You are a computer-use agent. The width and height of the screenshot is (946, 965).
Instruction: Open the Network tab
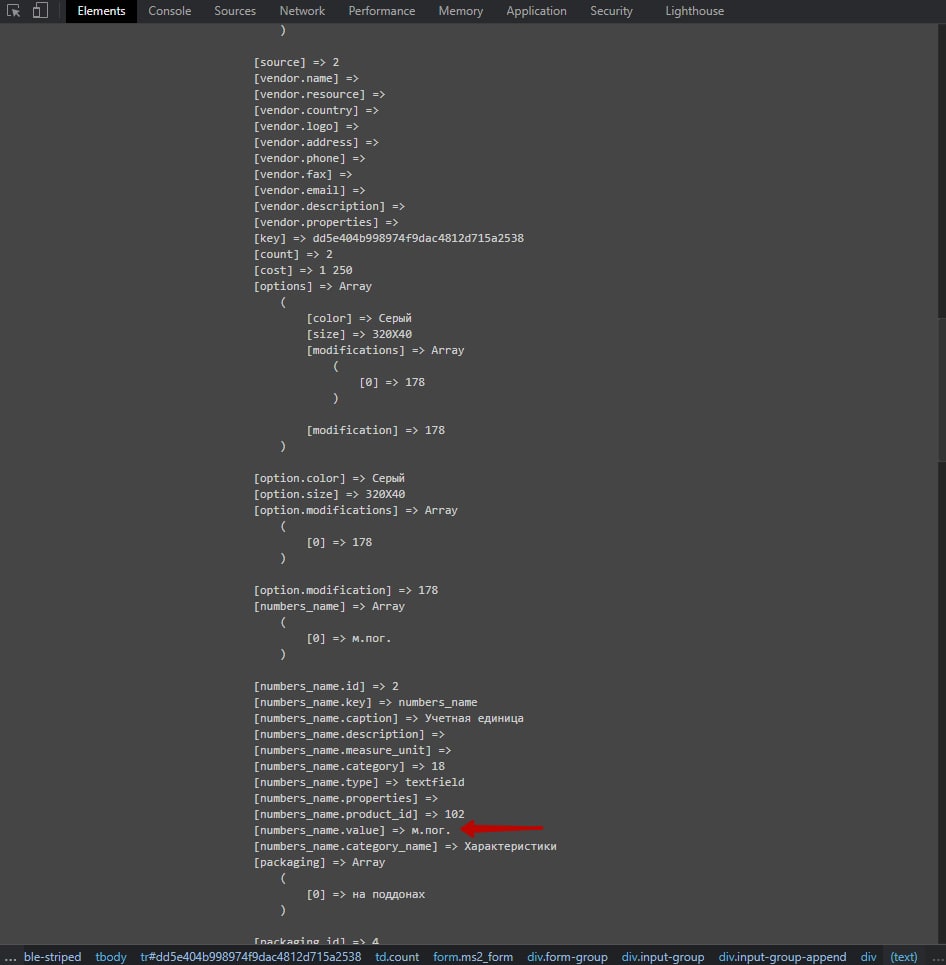302,11
